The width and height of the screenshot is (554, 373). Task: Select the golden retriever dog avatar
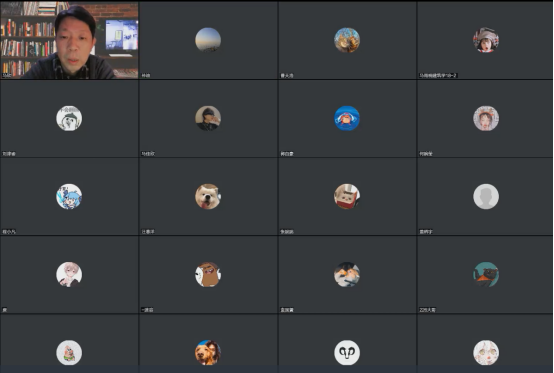click(x=208, y=353)
